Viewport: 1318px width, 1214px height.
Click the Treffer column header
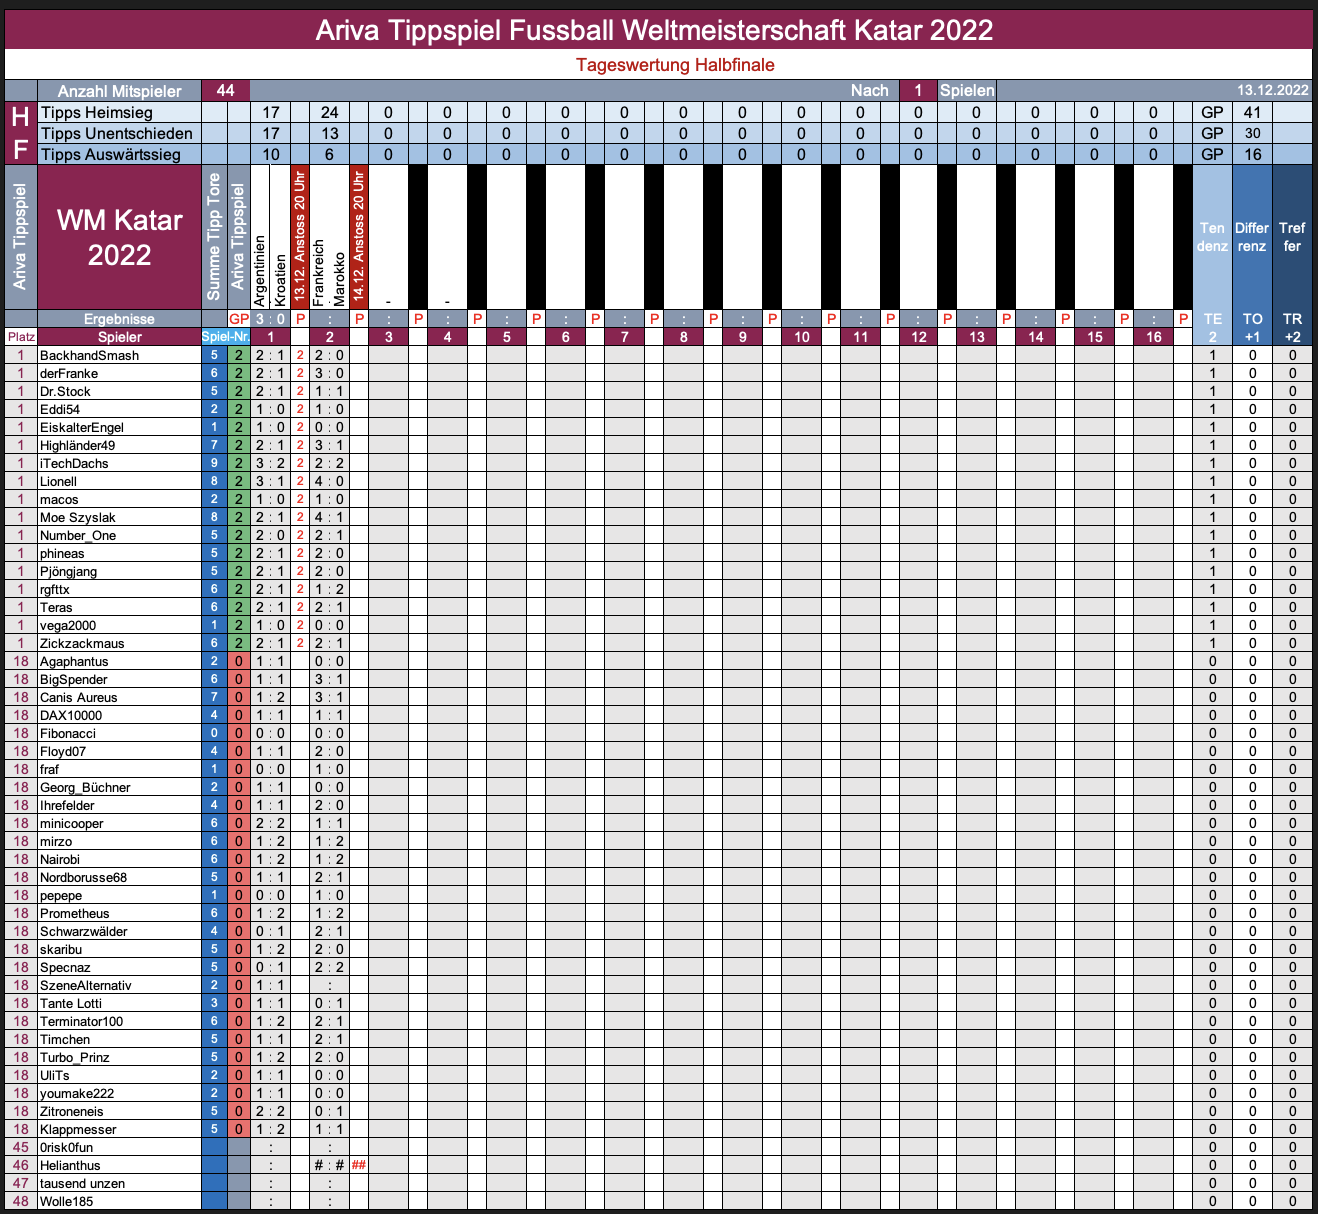[x=1292, y=237]
